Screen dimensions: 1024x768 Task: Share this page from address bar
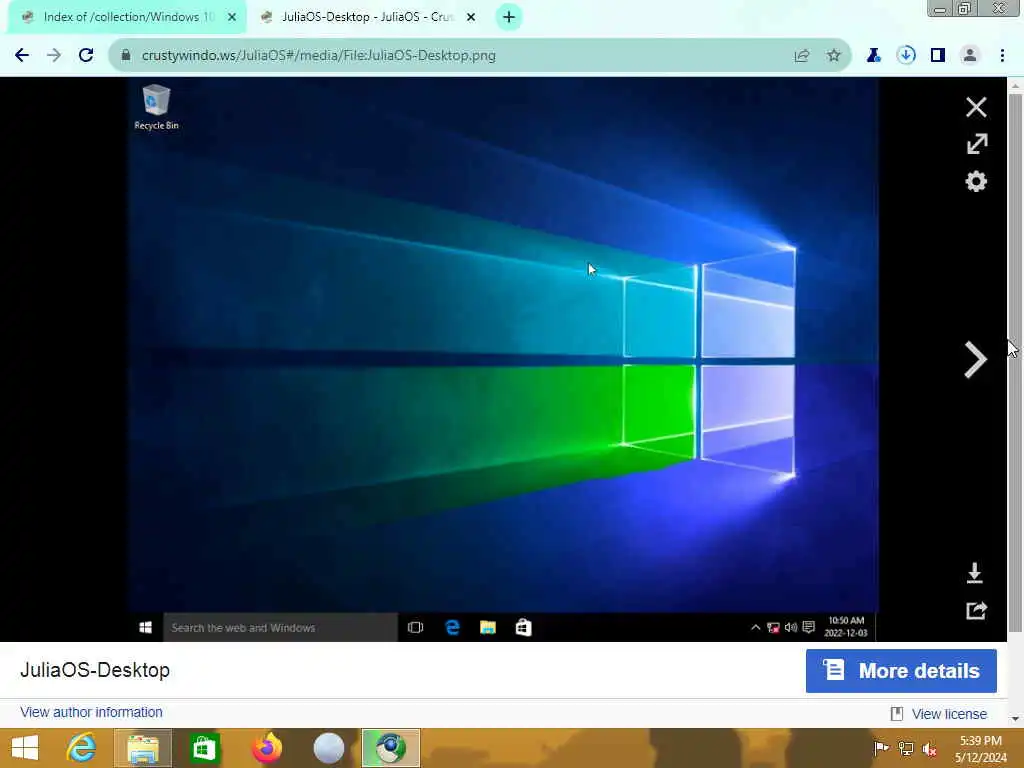pos(802,56)
